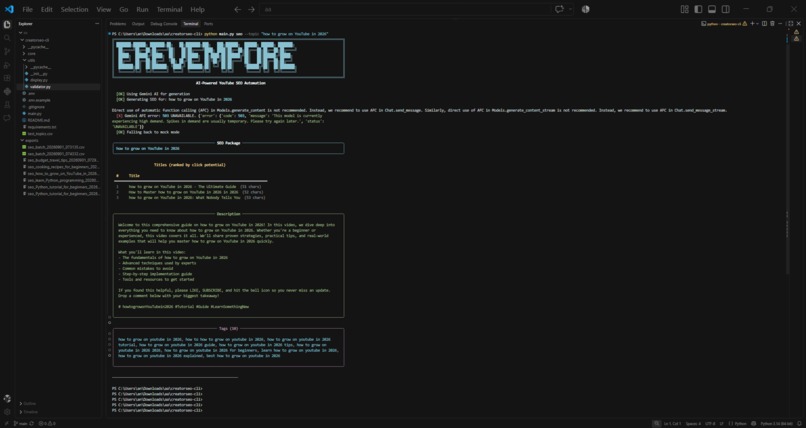The image size is (806, 428).
Task: Collapse the utils folder
Action: 31,60
